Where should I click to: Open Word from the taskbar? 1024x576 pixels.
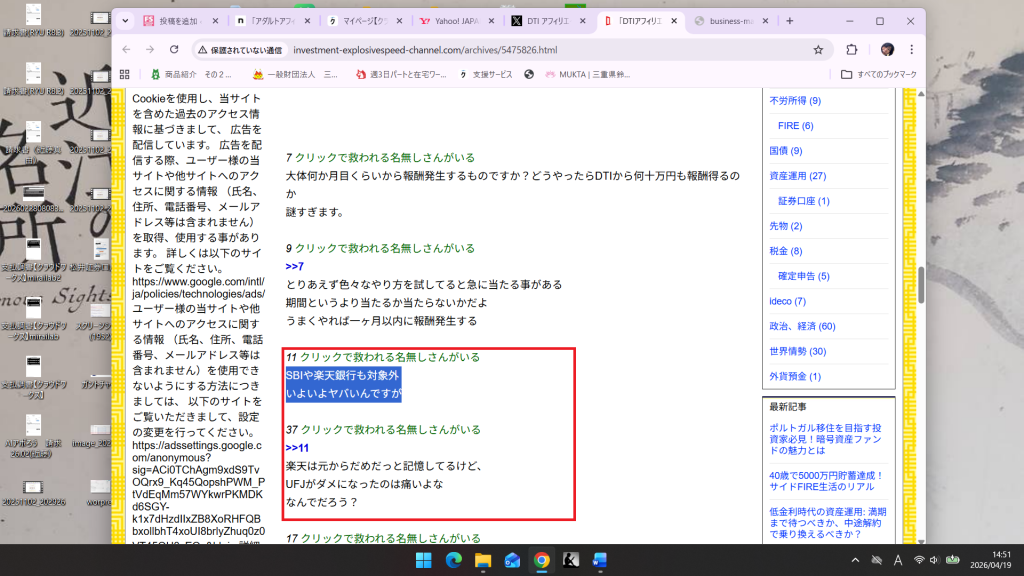coord(600,560)
